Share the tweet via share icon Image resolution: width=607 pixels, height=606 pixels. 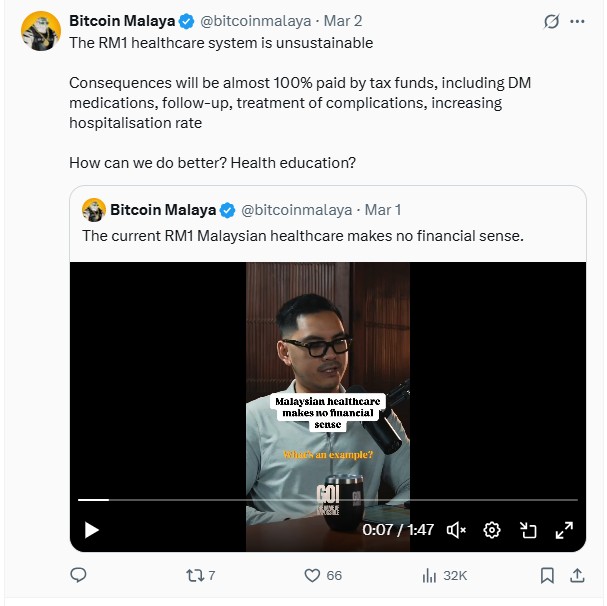pos(577,575)
